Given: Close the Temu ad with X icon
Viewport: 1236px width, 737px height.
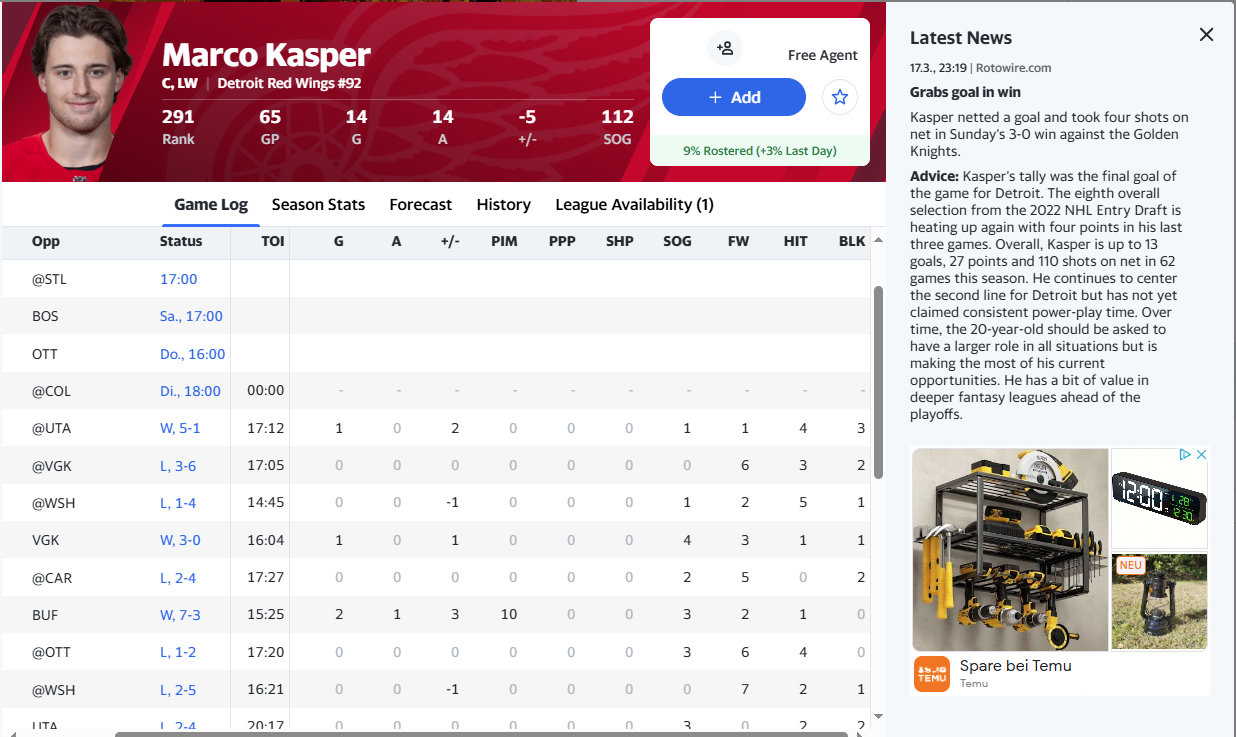Looking at the screenshot, I should (1202, 455).
